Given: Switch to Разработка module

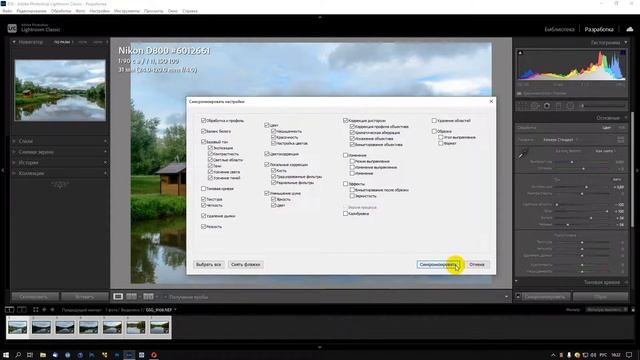Looking at the screenshot, I should click(599, 29).
